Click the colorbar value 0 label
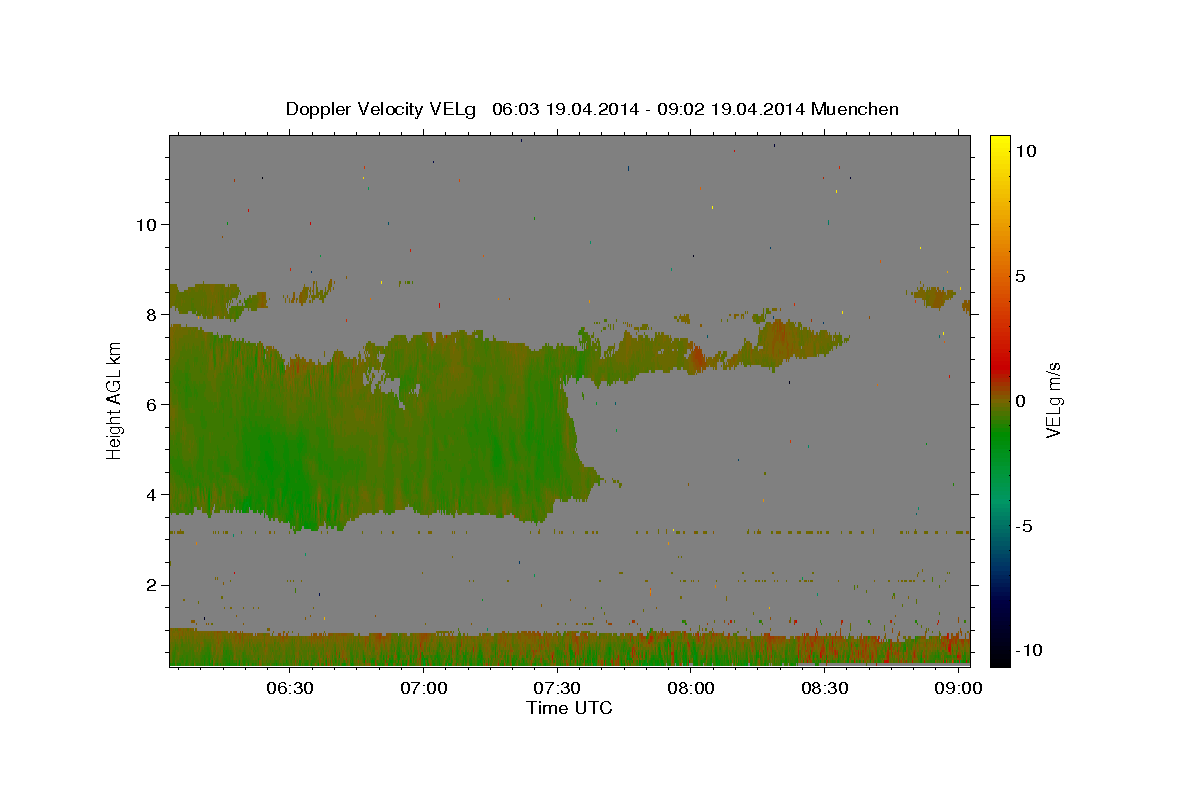Screen dimensions: 1200x800 point(1020,401)
